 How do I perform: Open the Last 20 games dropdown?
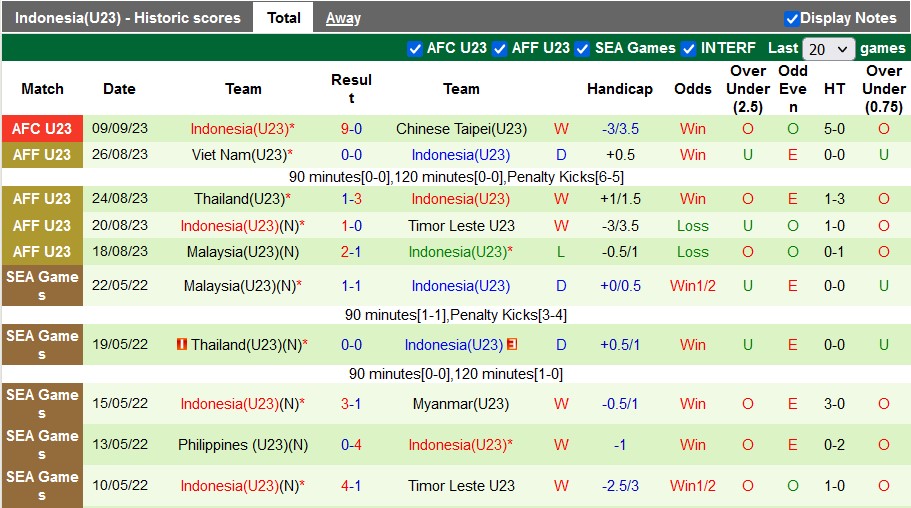point(829,48)
